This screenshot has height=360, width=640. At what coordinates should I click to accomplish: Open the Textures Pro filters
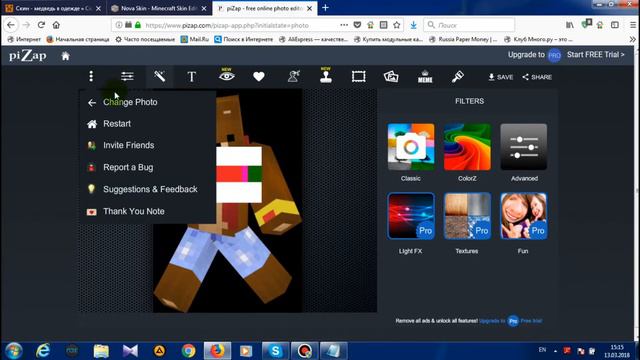coord(467,216)
